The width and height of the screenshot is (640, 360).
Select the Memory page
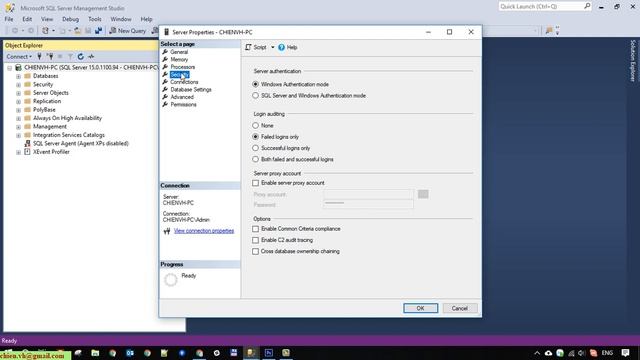[179, 59]
